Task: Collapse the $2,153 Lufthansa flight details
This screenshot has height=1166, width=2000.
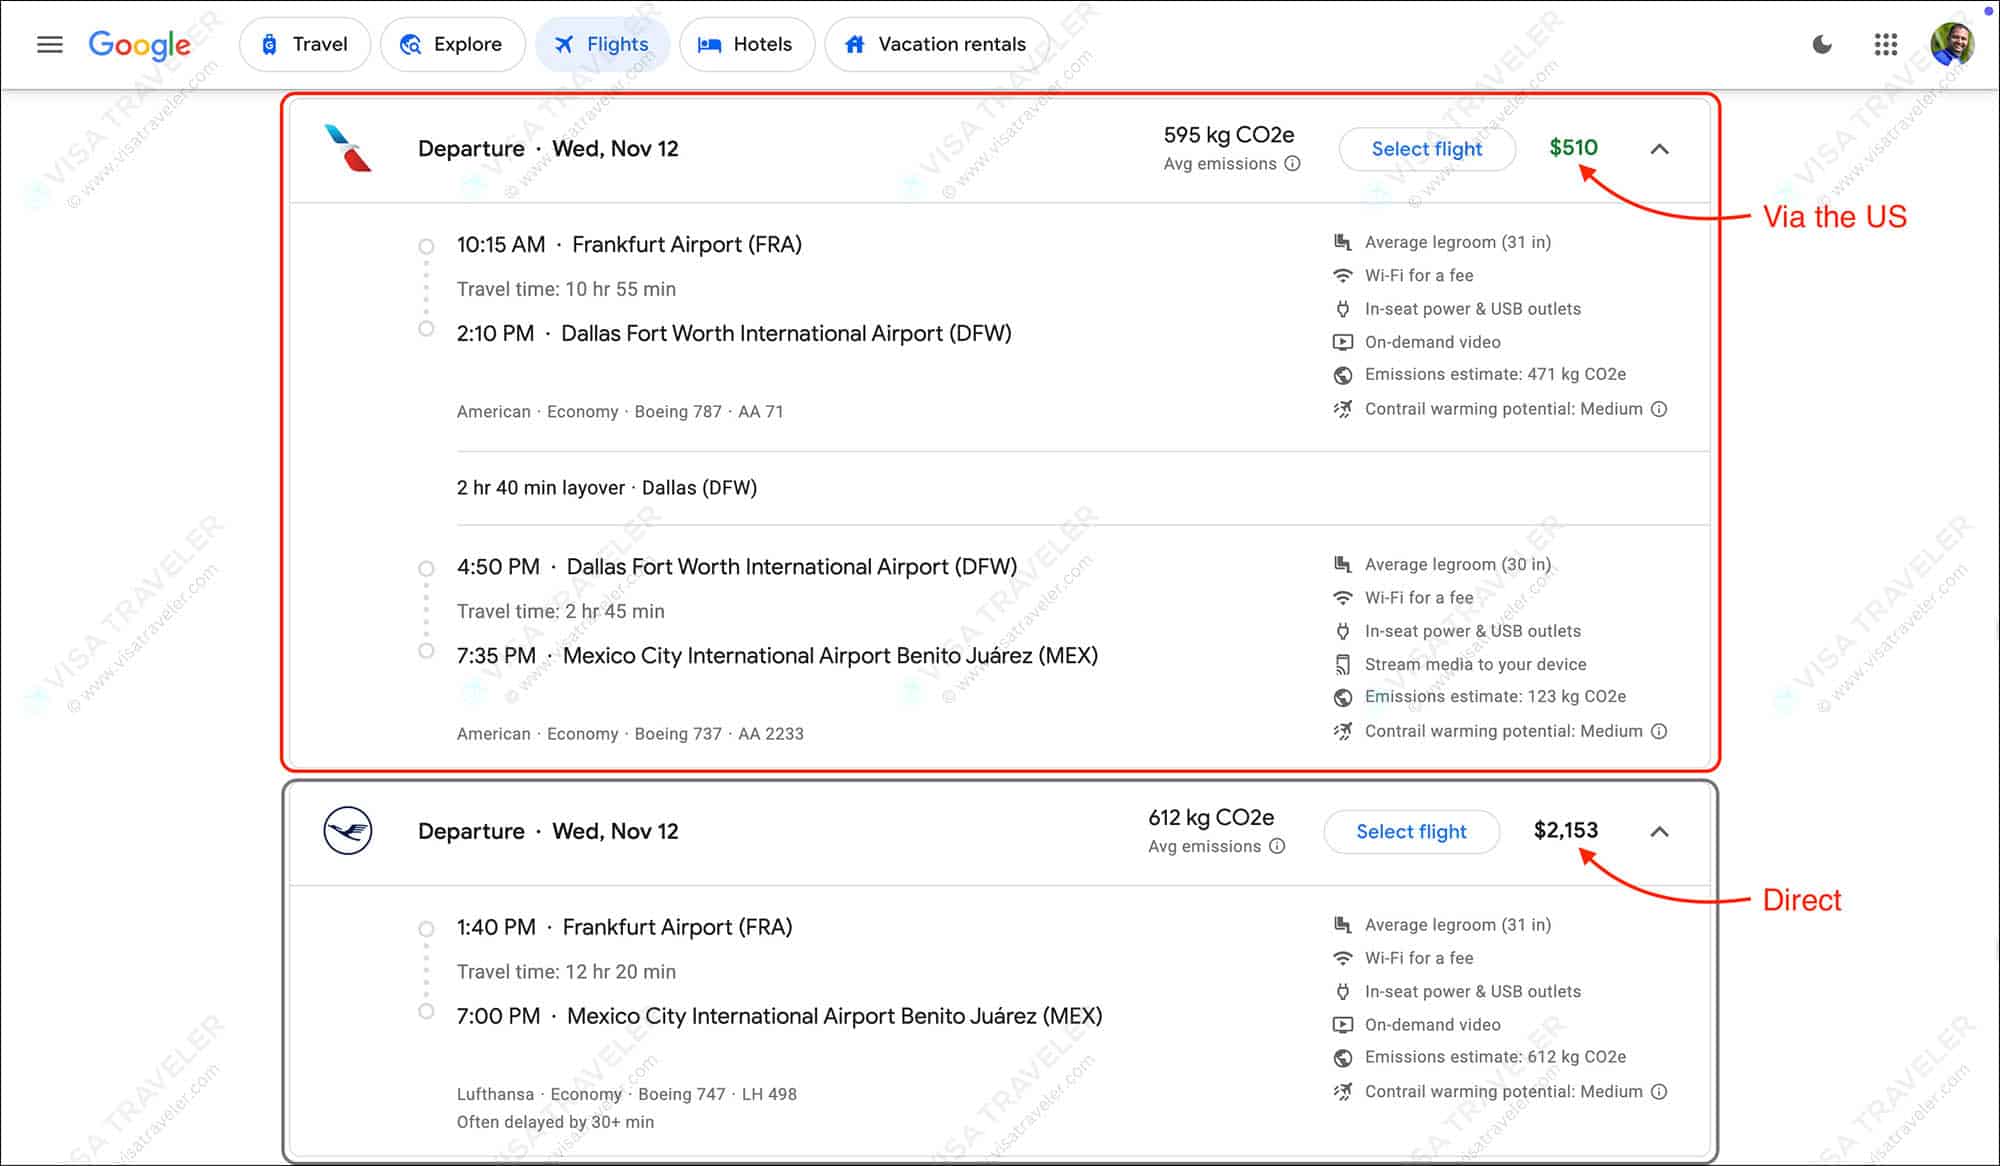Action: point(1659,832)
